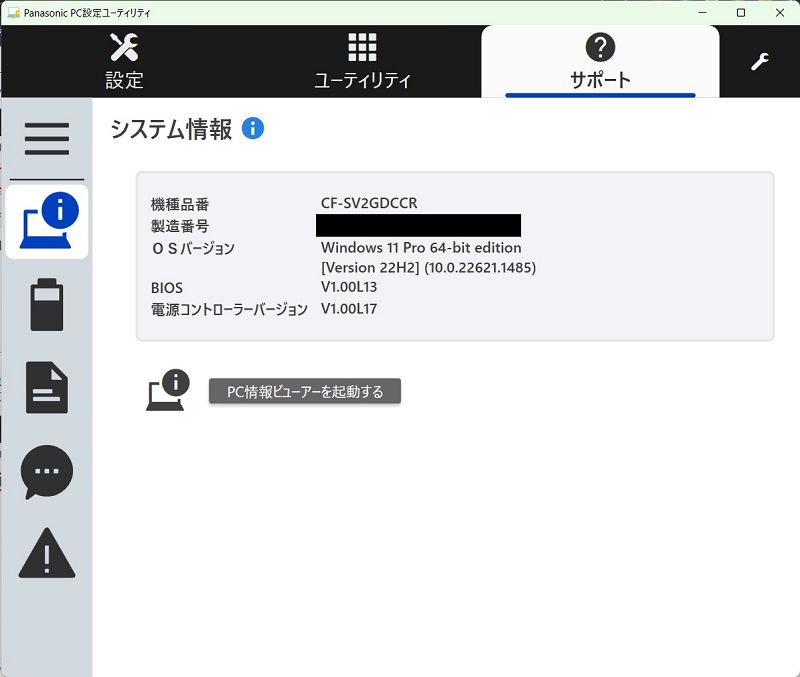Click the 機種品番 label
This screenshot has height=677, width=800.
coord(180,205)
